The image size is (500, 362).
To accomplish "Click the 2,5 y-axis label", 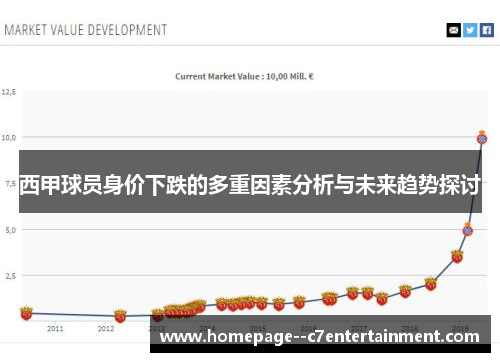I will [10, 276].
